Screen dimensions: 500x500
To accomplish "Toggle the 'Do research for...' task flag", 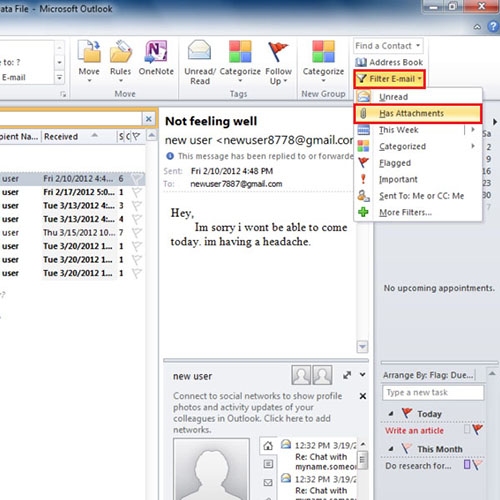I will tap(477, 465).
